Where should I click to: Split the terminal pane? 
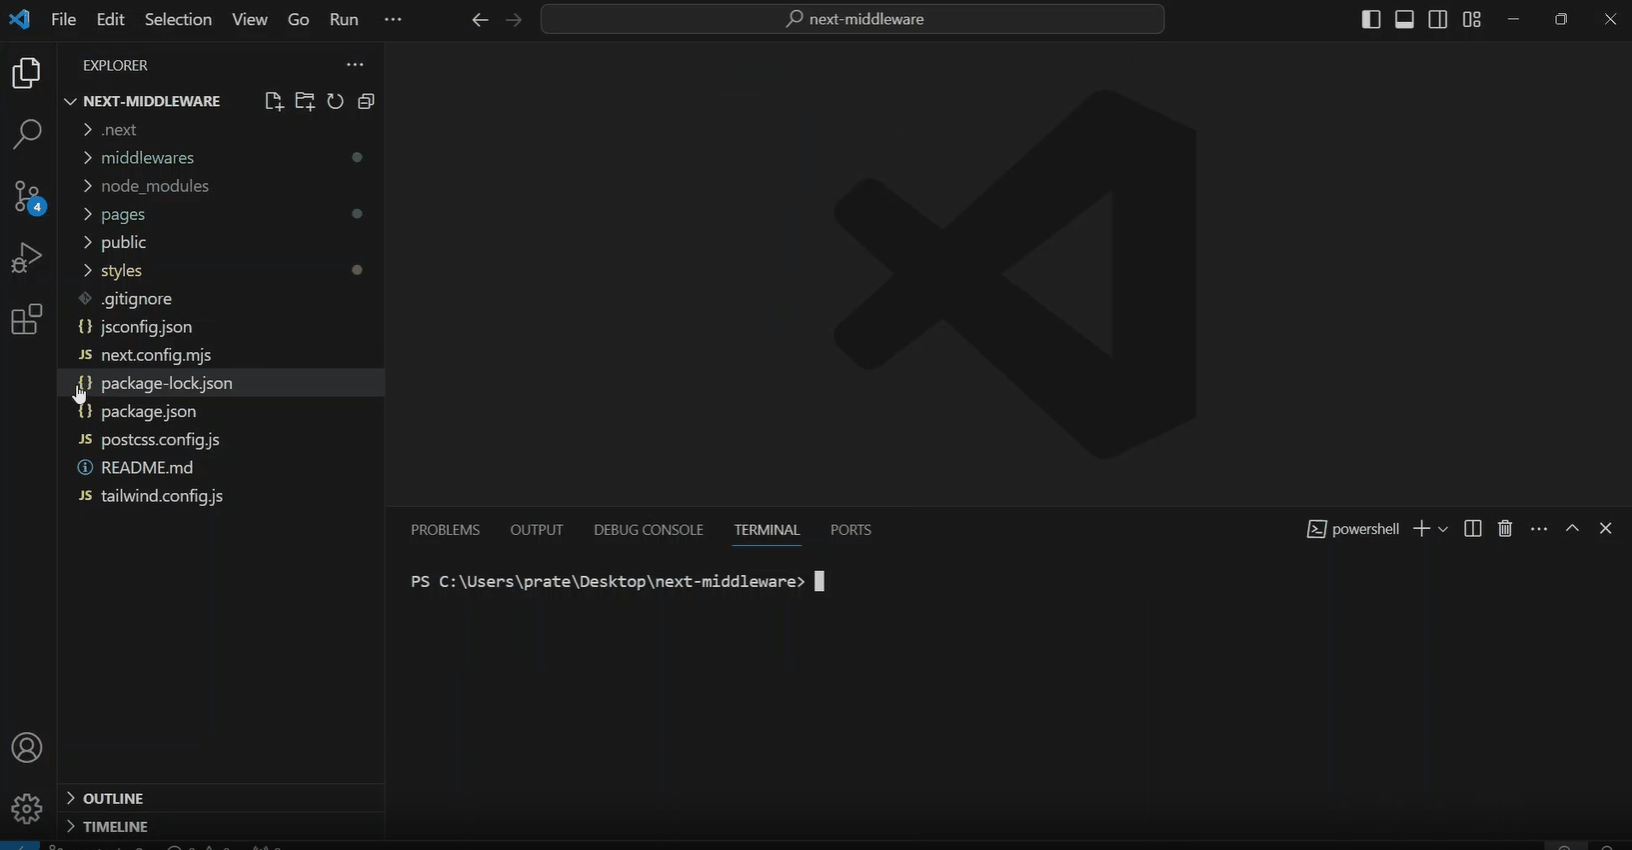click(x=1473, y=529)
